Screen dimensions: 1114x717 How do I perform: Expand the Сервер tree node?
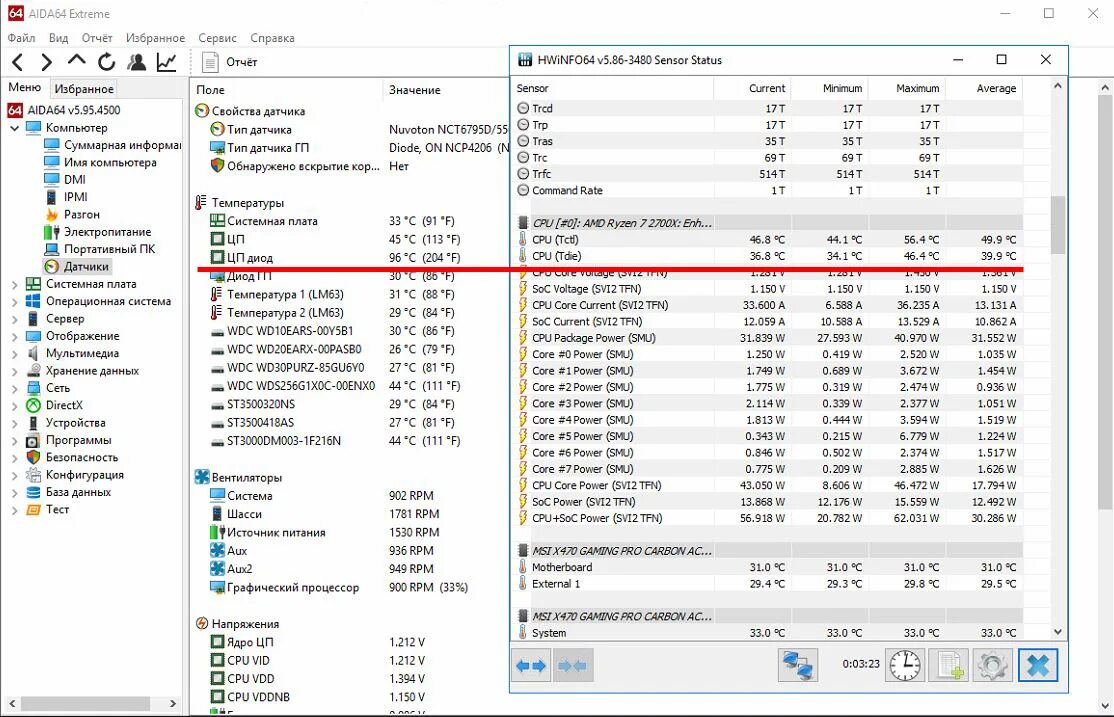click(x=15, y=319)
